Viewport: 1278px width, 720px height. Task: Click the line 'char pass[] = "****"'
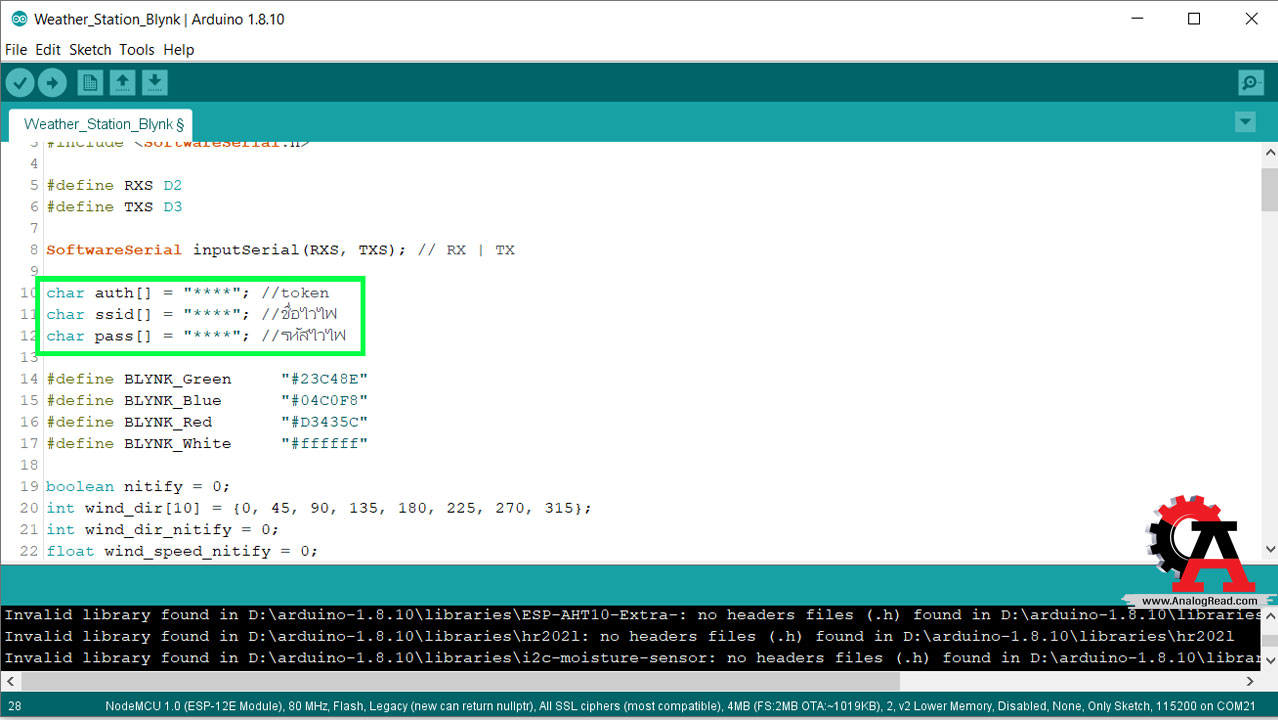click(x=196, y=336)
